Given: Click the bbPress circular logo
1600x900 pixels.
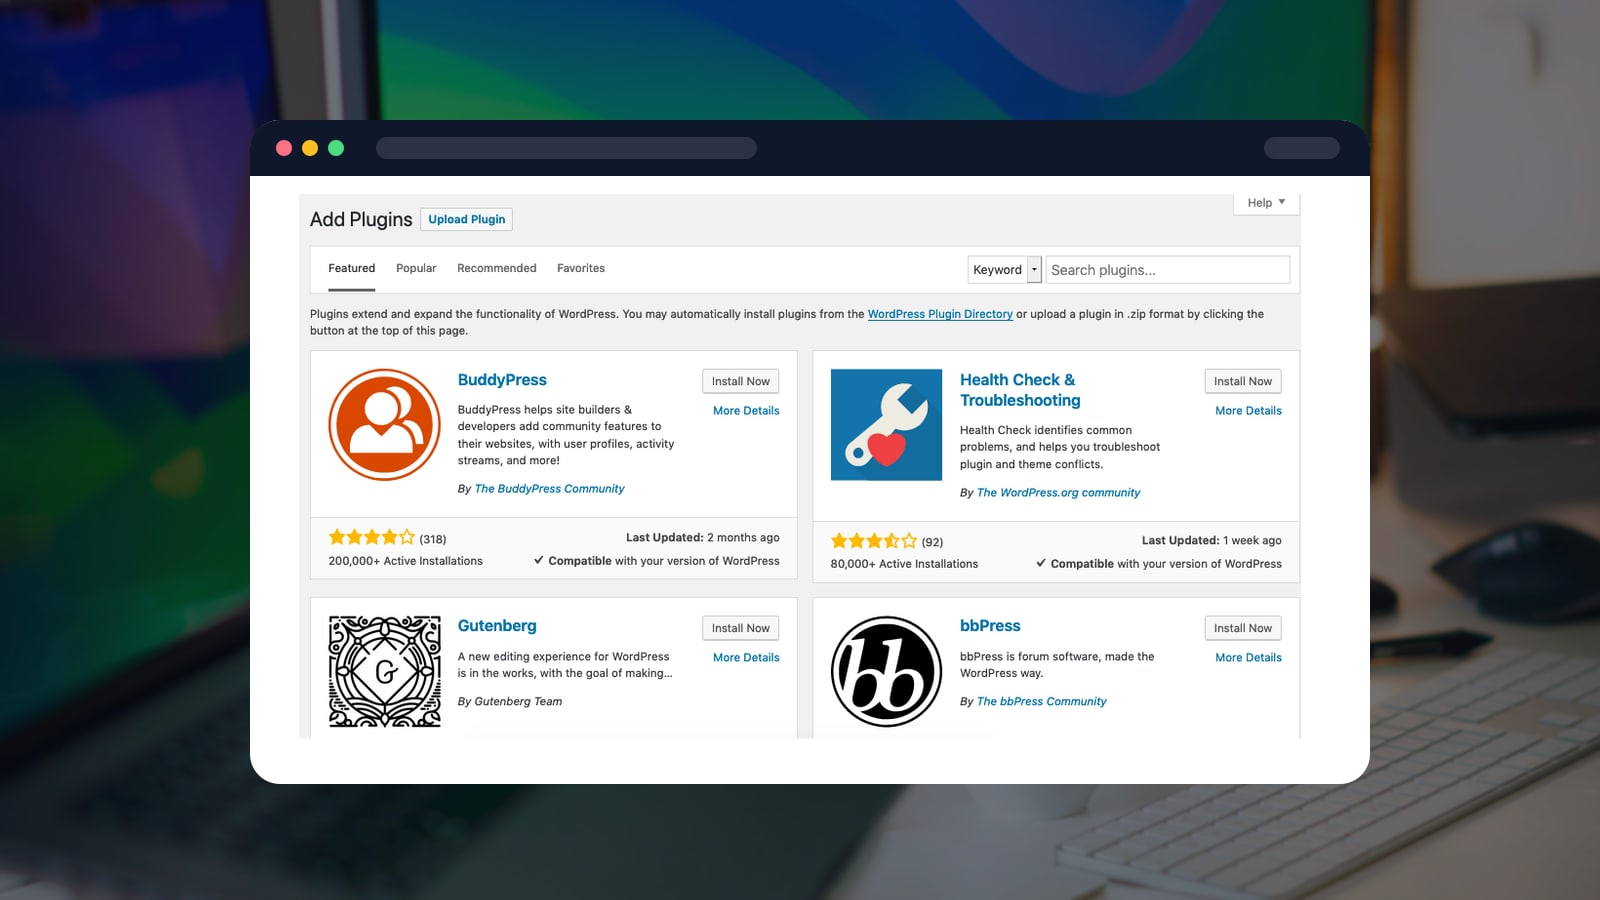Looking at the screenshot, I should (x=886, y=670).
